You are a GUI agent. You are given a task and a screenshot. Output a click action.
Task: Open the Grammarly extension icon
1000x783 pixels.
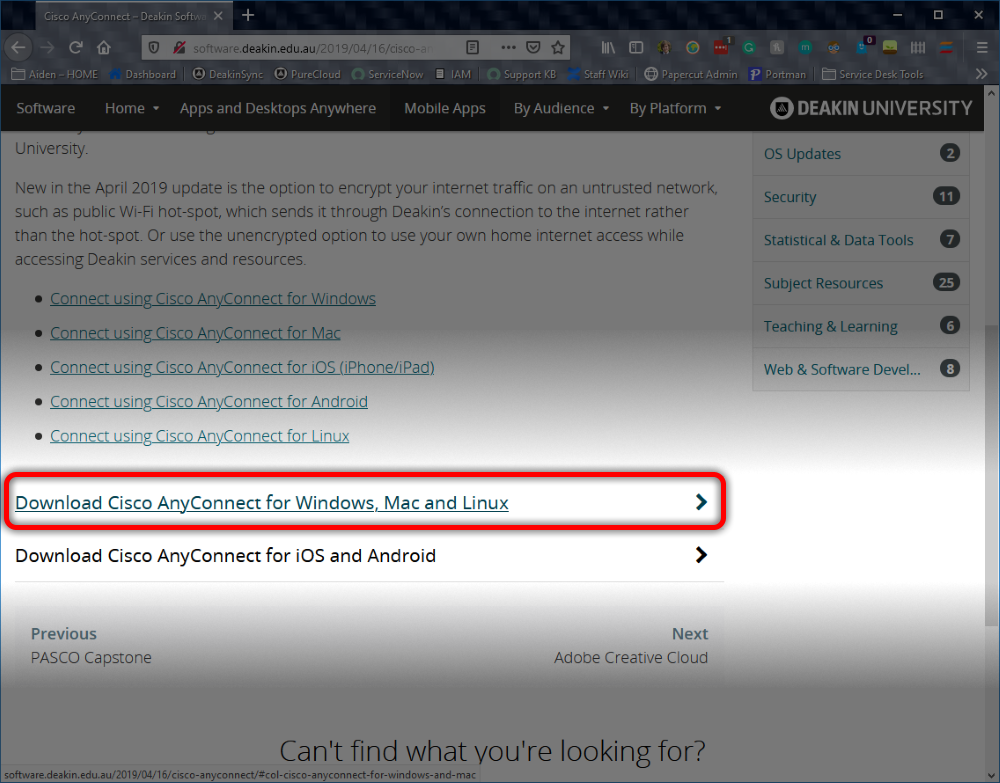click(x=749, y=47)
